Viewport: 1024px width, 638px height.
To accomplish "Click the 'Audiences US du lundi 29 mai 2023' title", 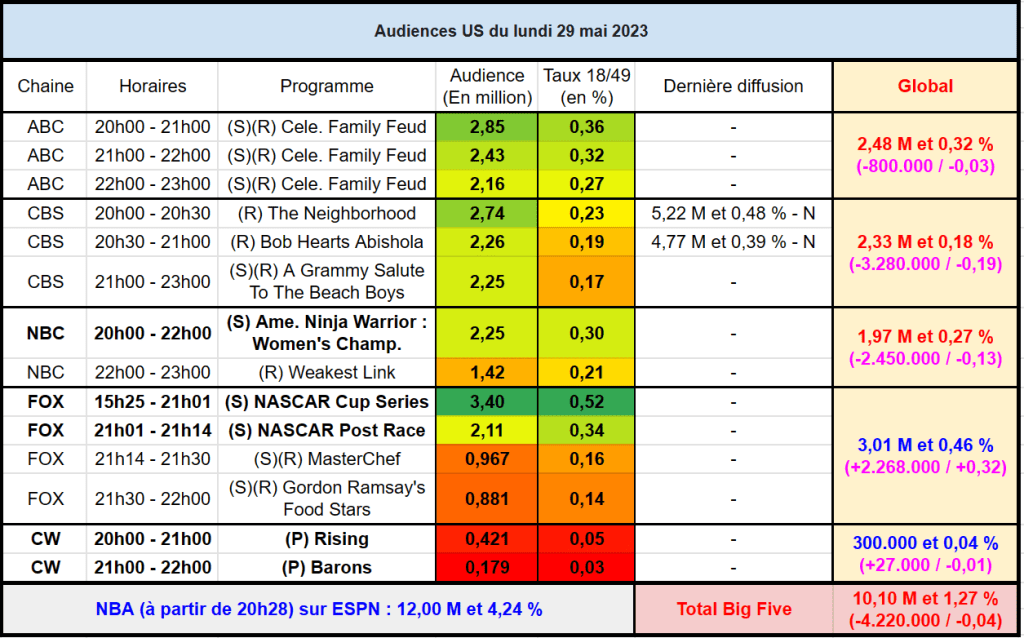I will click(x=511, y=31).
